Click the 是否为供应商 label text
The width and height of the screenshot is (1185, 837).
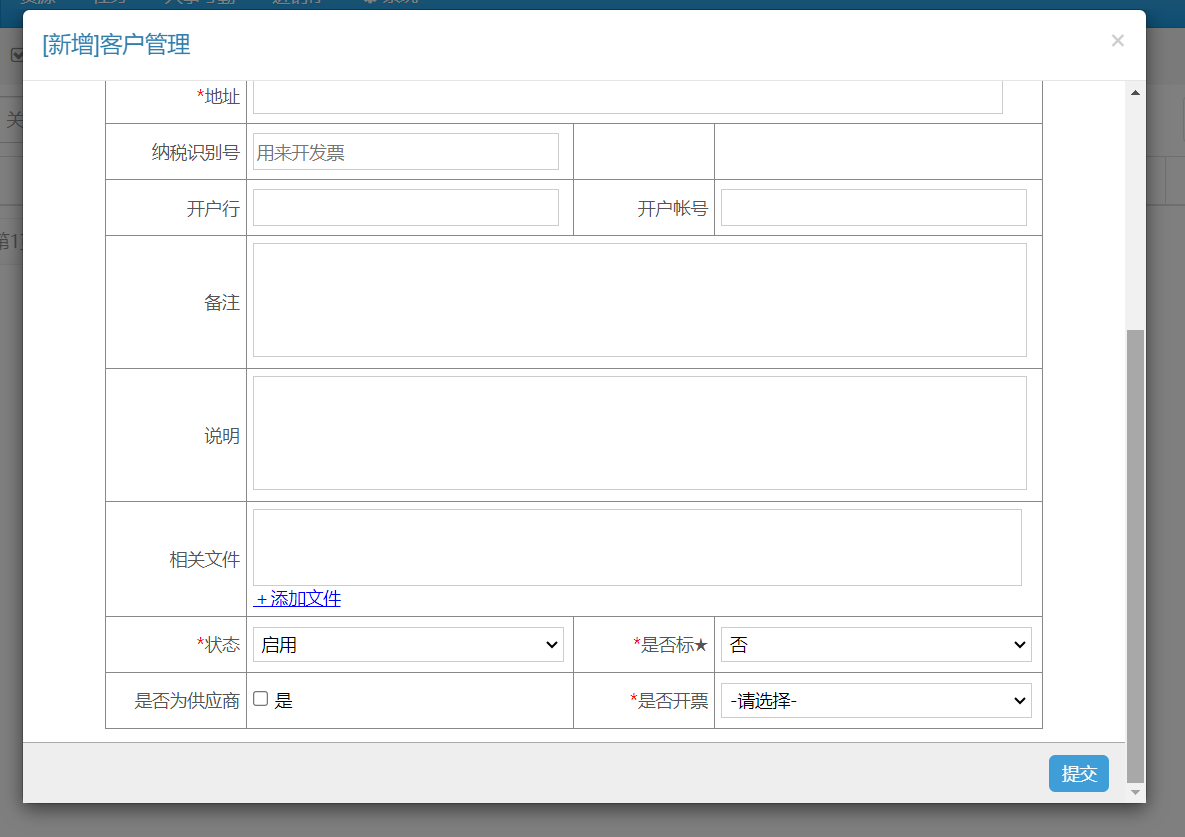pyautogui.click(x=187, y=701)
